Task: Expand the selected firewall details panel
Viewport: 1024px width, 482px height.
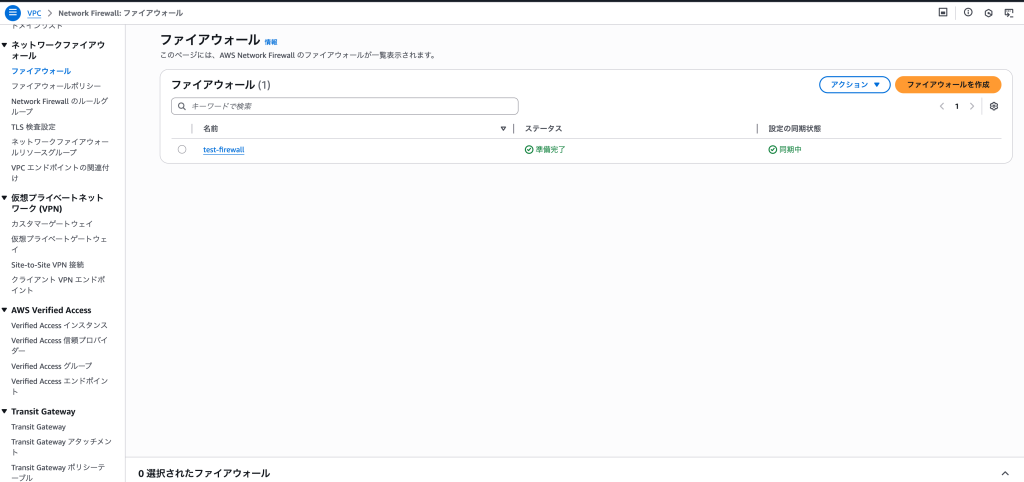Action: (x=1004, y=473)
